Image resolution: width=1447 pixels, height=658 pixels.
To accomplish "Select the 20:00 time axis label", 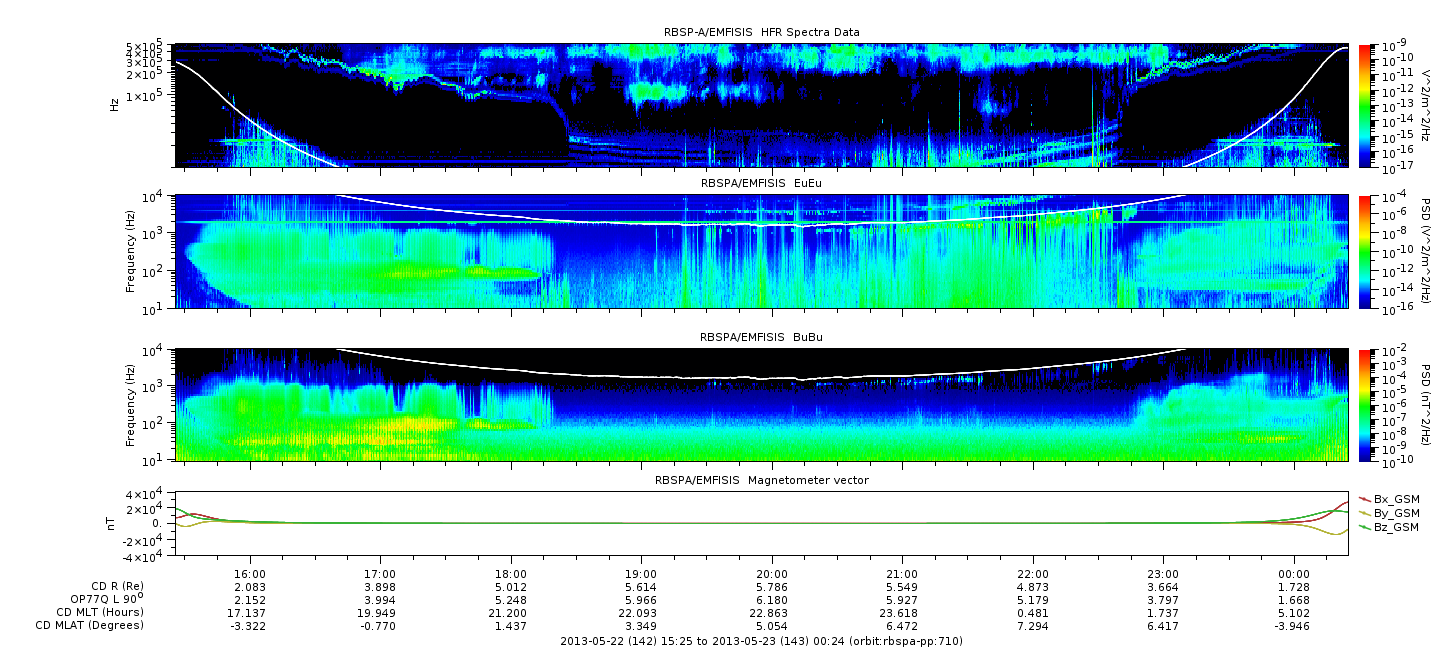I will 772,574.
